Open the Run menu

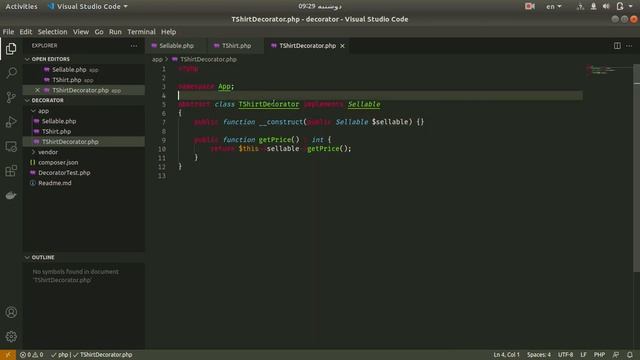pos(115,32)
